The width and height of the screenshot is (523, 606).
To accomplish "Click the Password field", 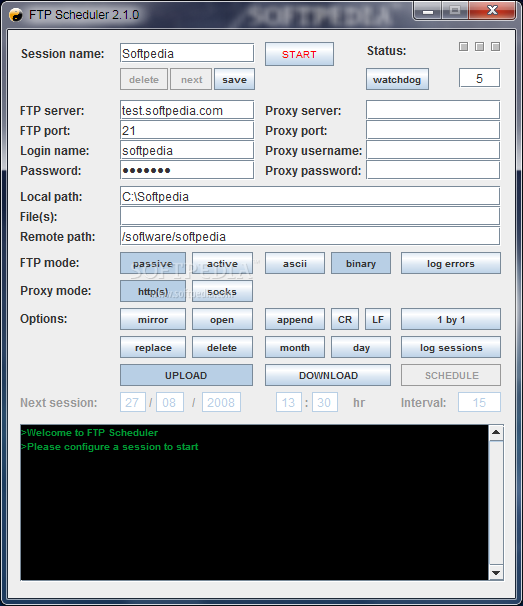I will (187, 170).
